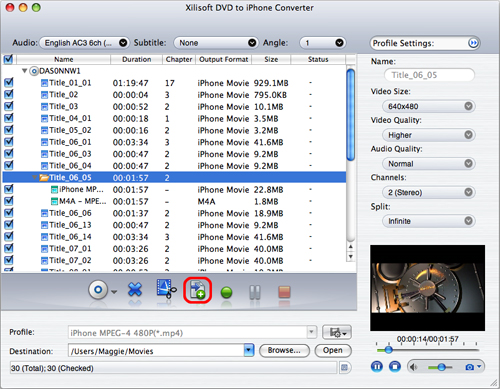Open the Video Size 640x480 dropdown

(x=429, y=106)
